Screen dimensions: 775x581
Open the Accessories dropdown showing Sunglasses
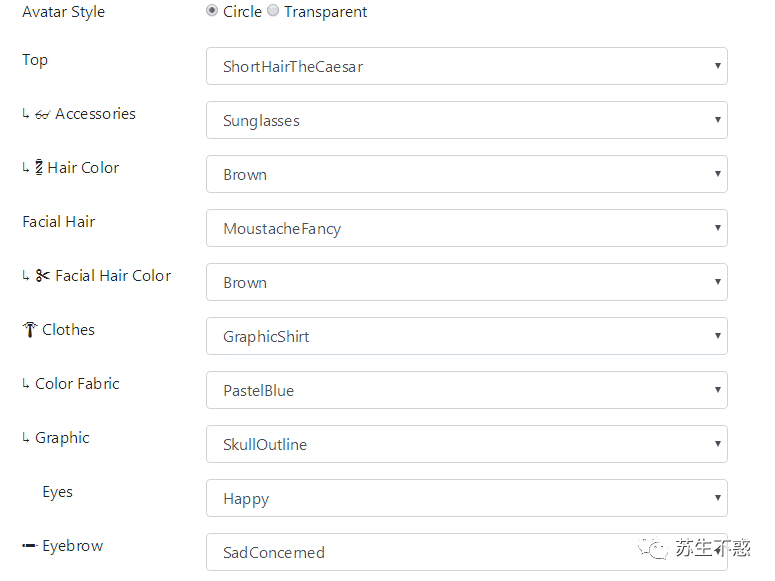coord(466,121)
